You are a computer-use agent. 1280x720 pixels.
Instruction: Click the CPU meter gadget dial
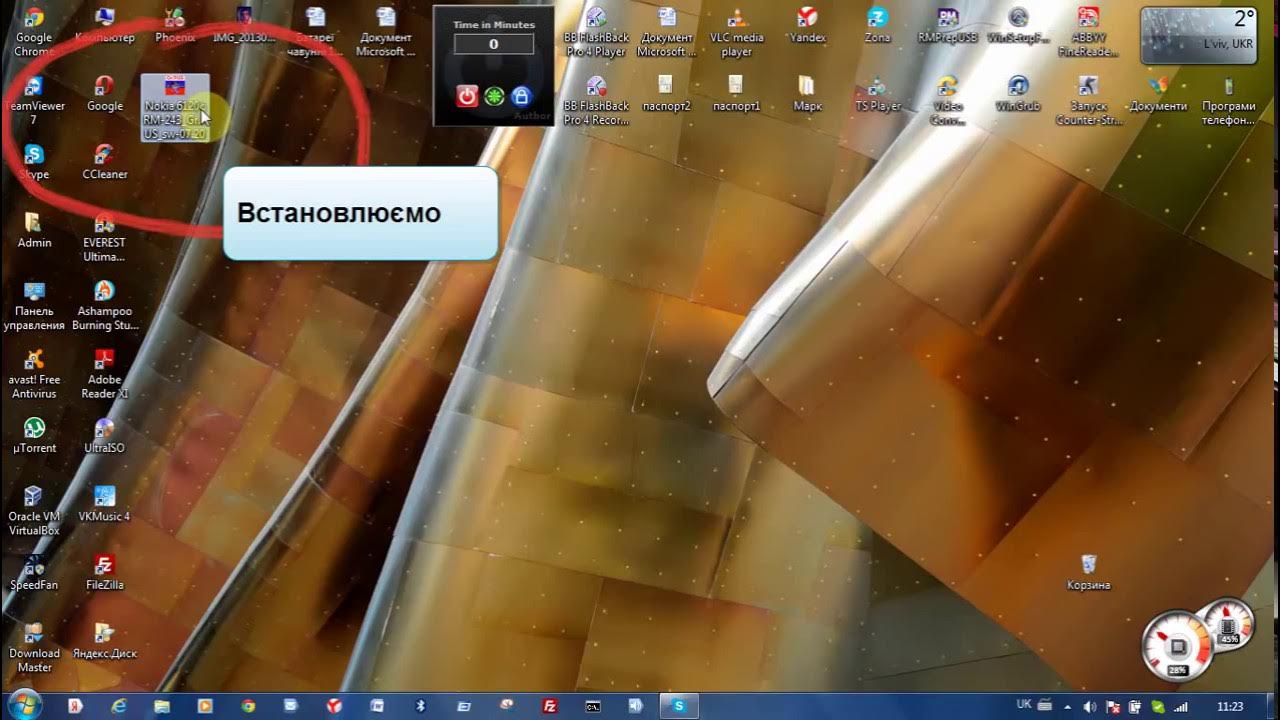point(1178,645)
